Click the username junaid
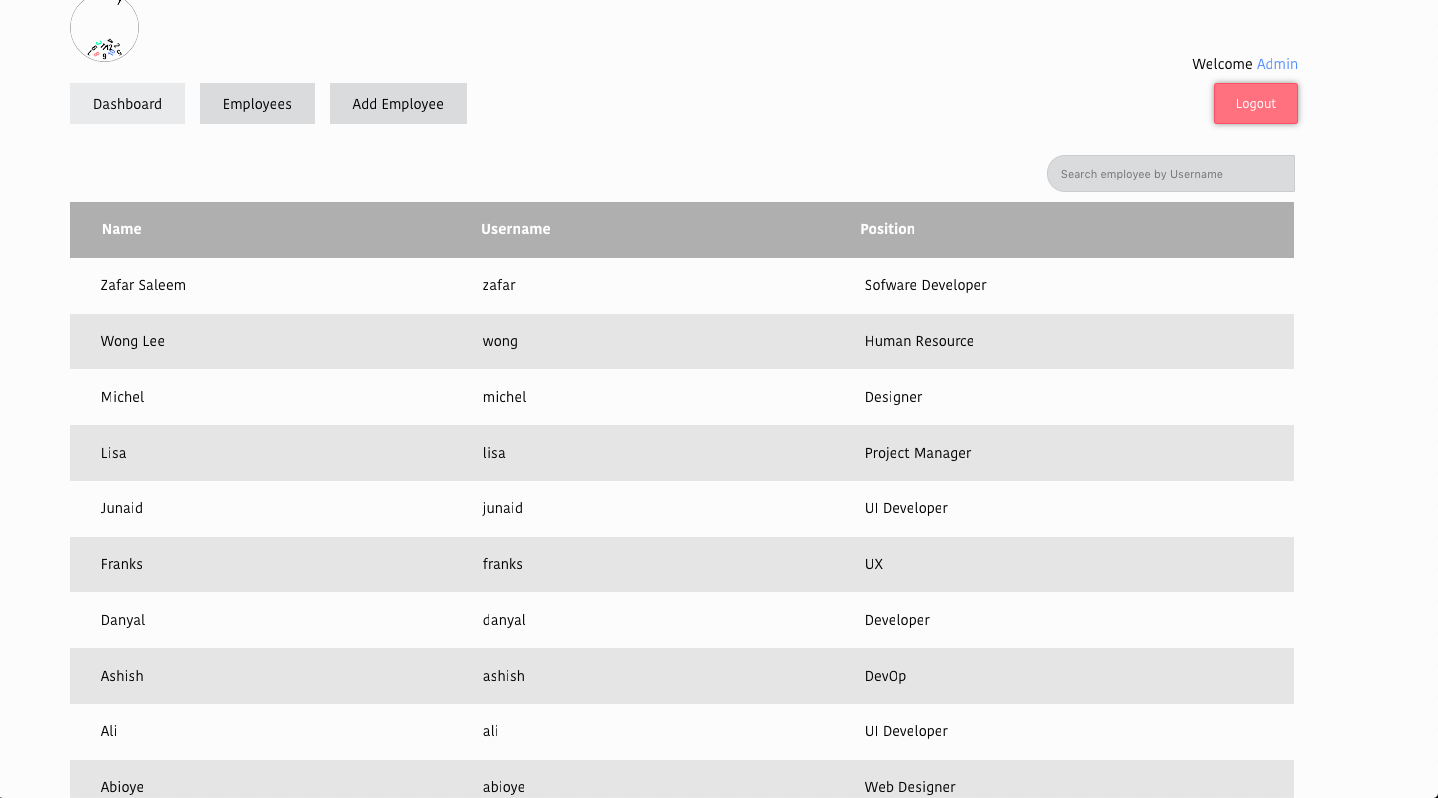Image resolution: width=1438 pixels, height=798 pixels. 502,508
